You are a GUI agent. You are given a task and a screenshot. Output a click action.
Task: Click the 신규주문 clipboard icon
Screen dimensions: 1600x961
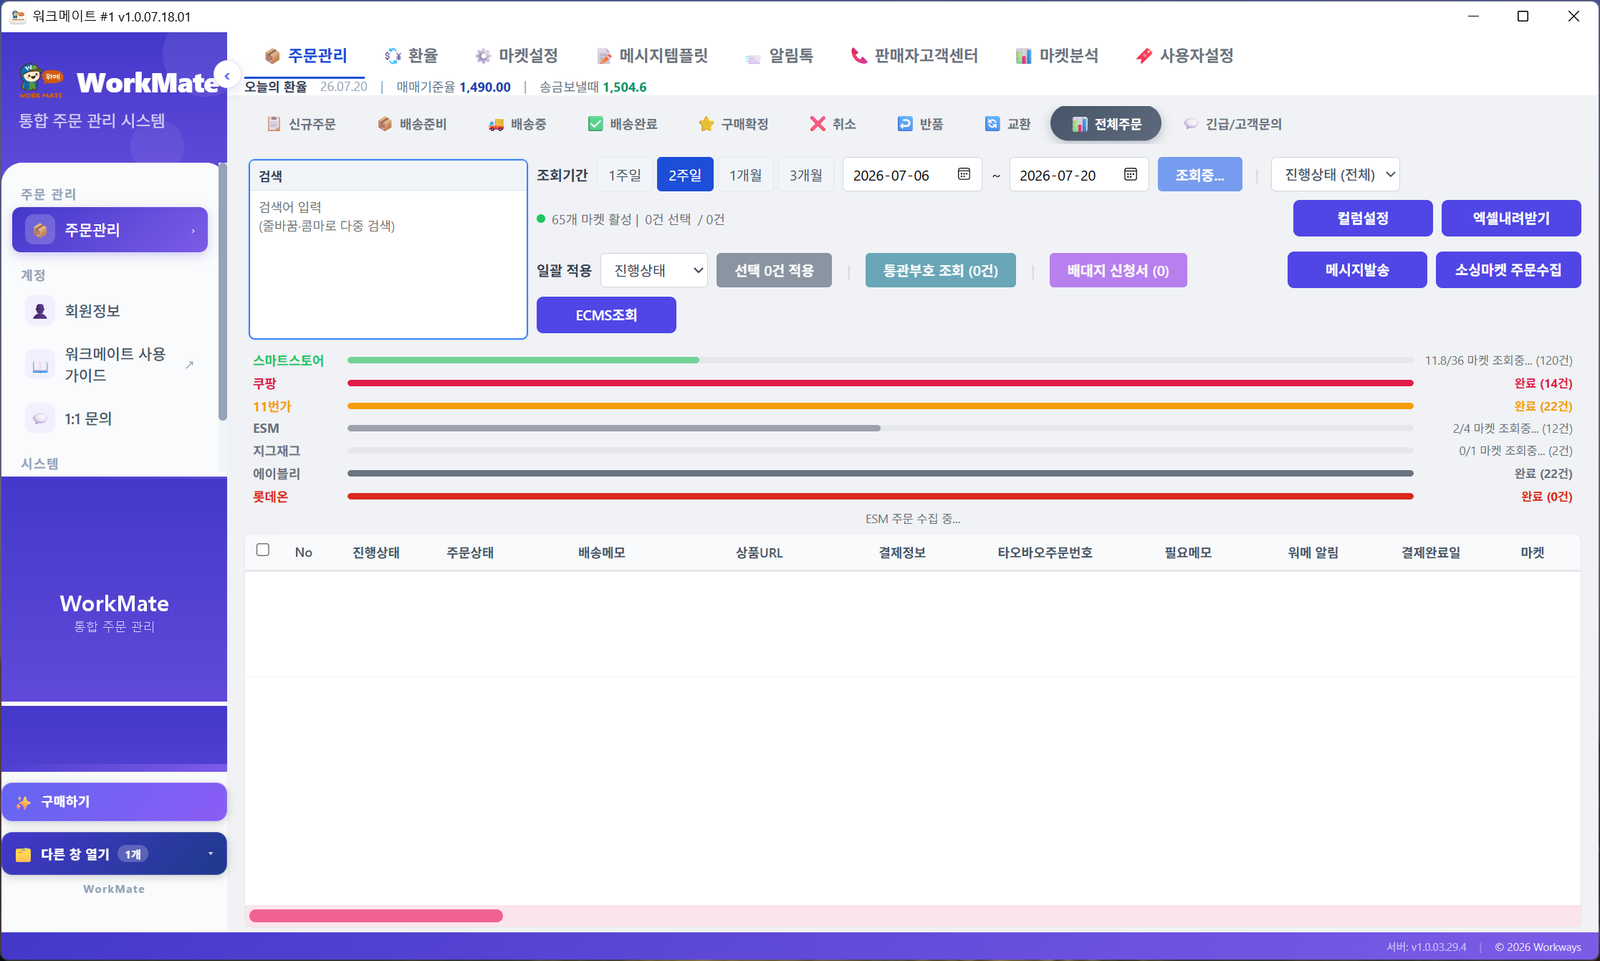[273, 124]
